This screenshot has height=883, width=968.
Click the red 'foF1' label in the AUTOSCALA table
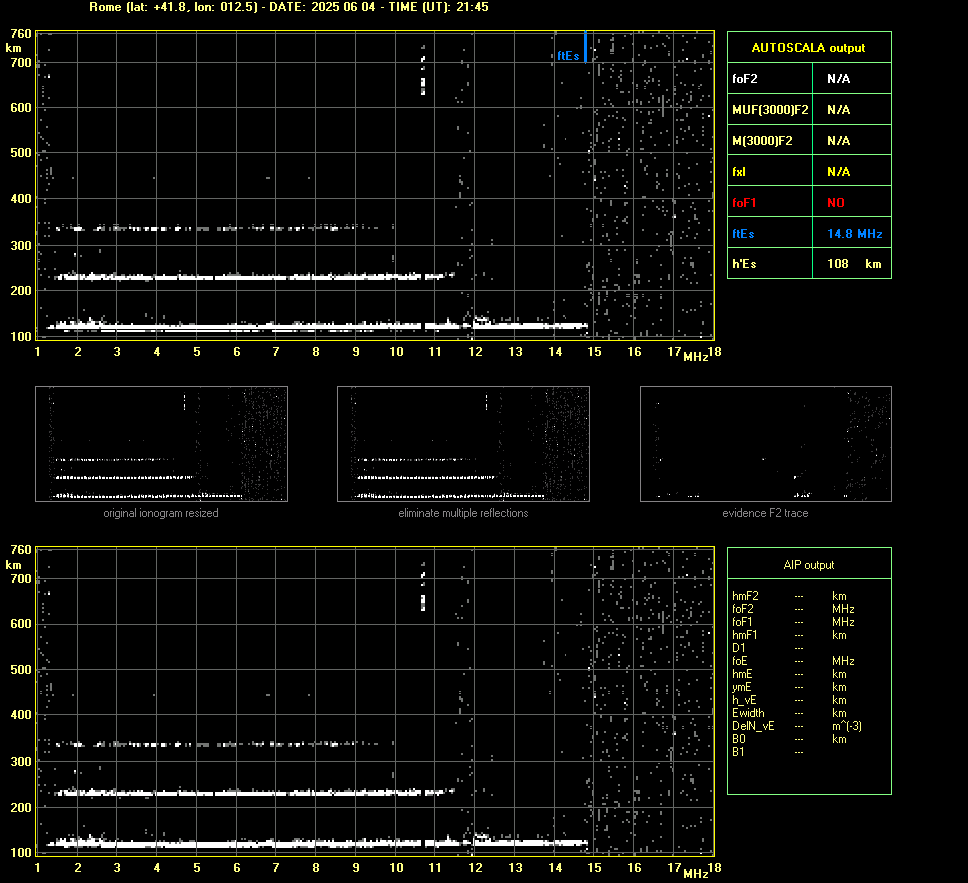744,203
